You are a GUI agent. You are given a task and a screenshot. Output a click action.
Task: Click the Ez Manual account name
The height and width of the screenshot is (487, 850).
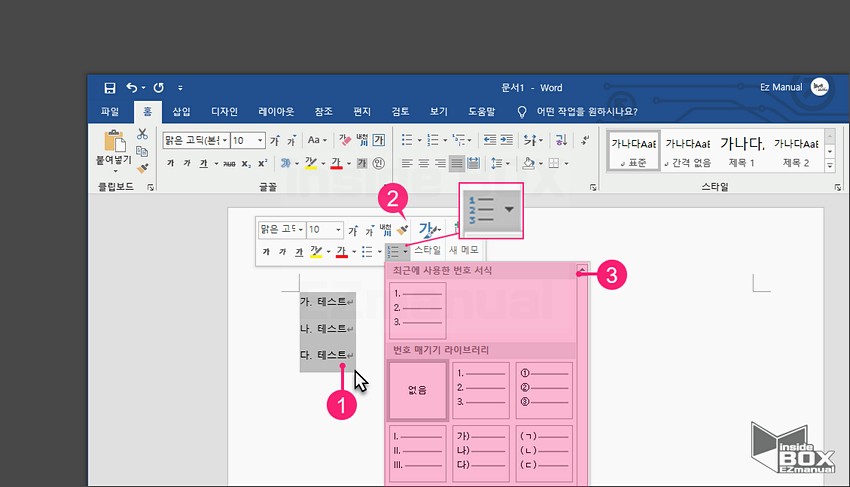coord(781,87)
